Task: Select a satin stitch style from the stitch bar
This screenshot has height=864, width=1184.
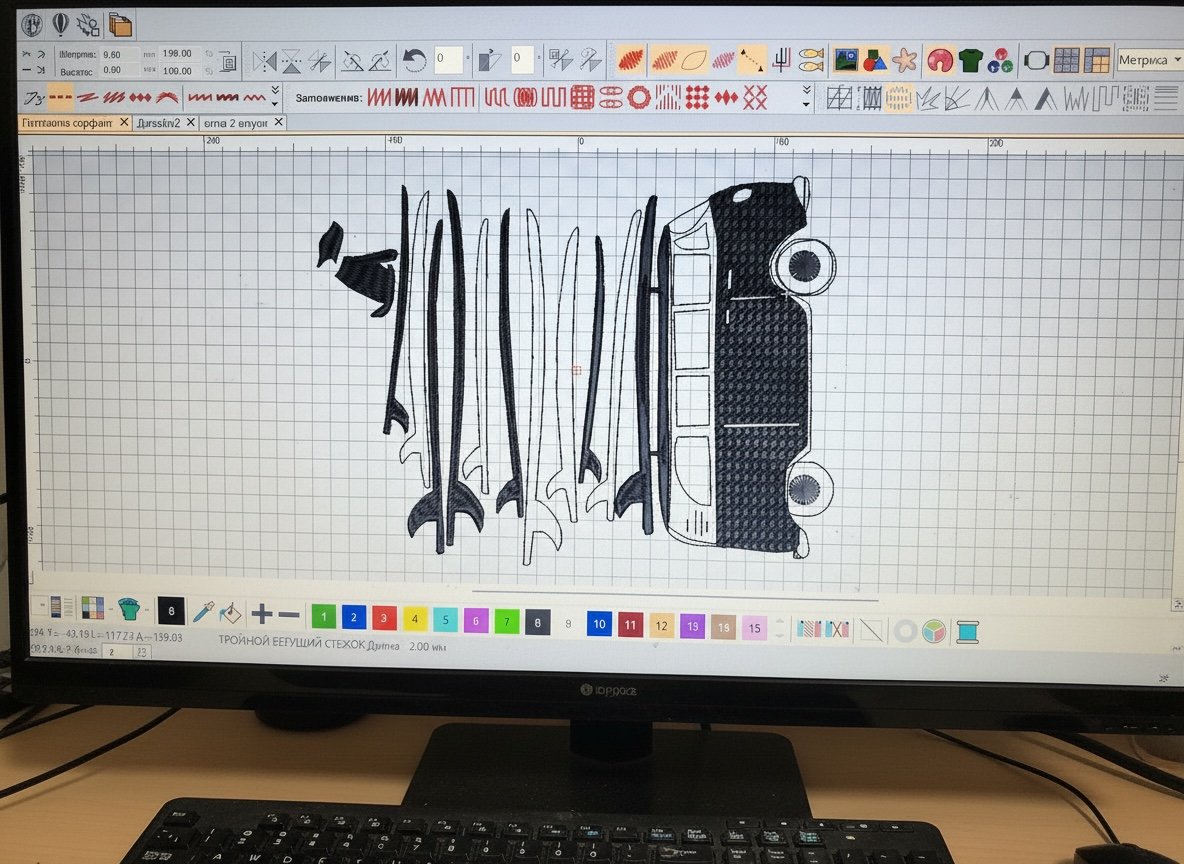Action: (x=378, y=97)
